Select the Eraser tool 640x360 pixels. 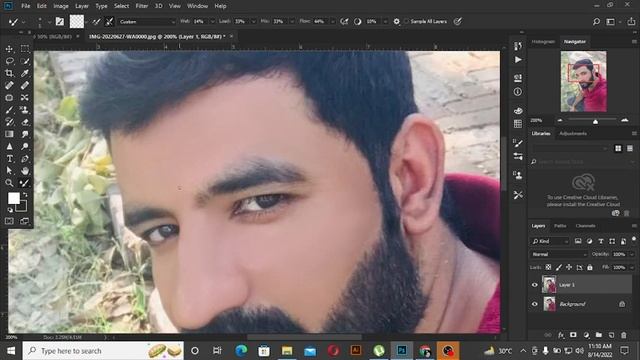pyautogui.click(x=25, y=122)
